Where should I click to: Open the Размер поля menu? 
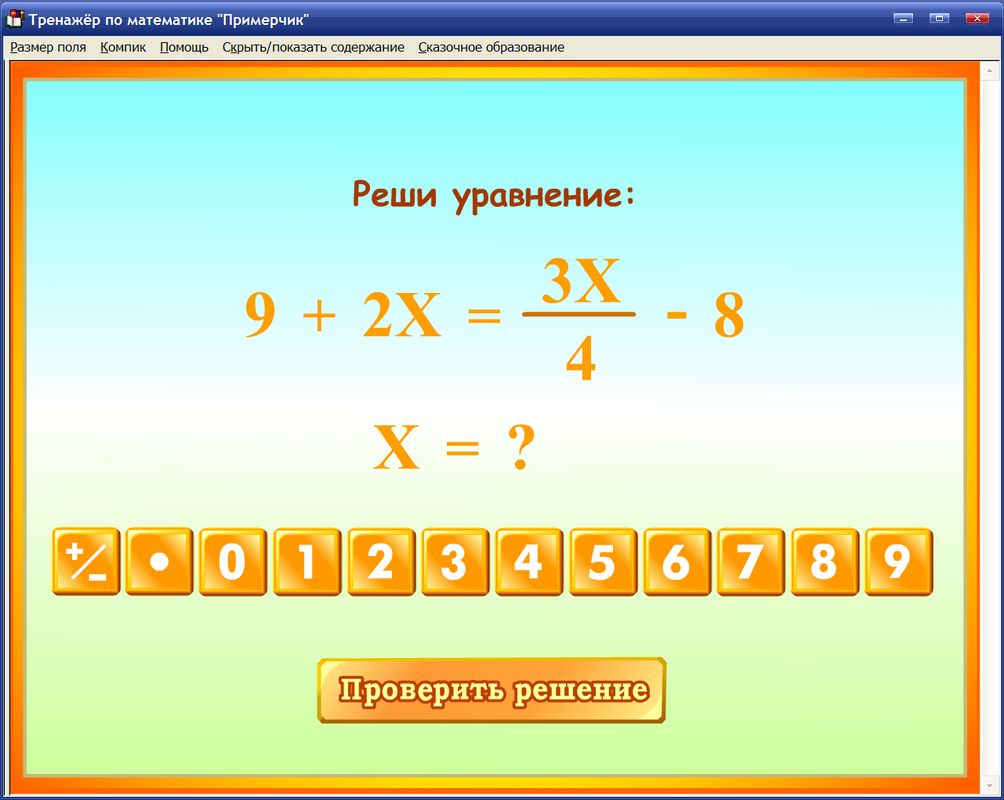pyautogui.click(x=47, y=47)
